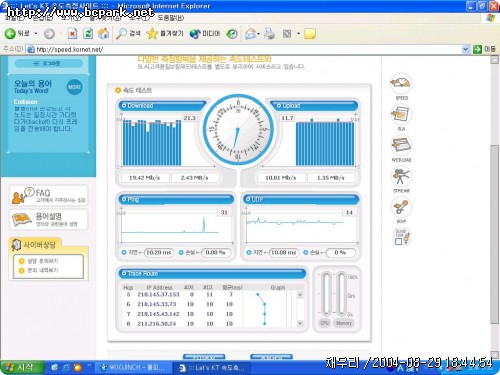500x375 pixels.
Task: Open the SLA test icon
Action: [401, 114]
